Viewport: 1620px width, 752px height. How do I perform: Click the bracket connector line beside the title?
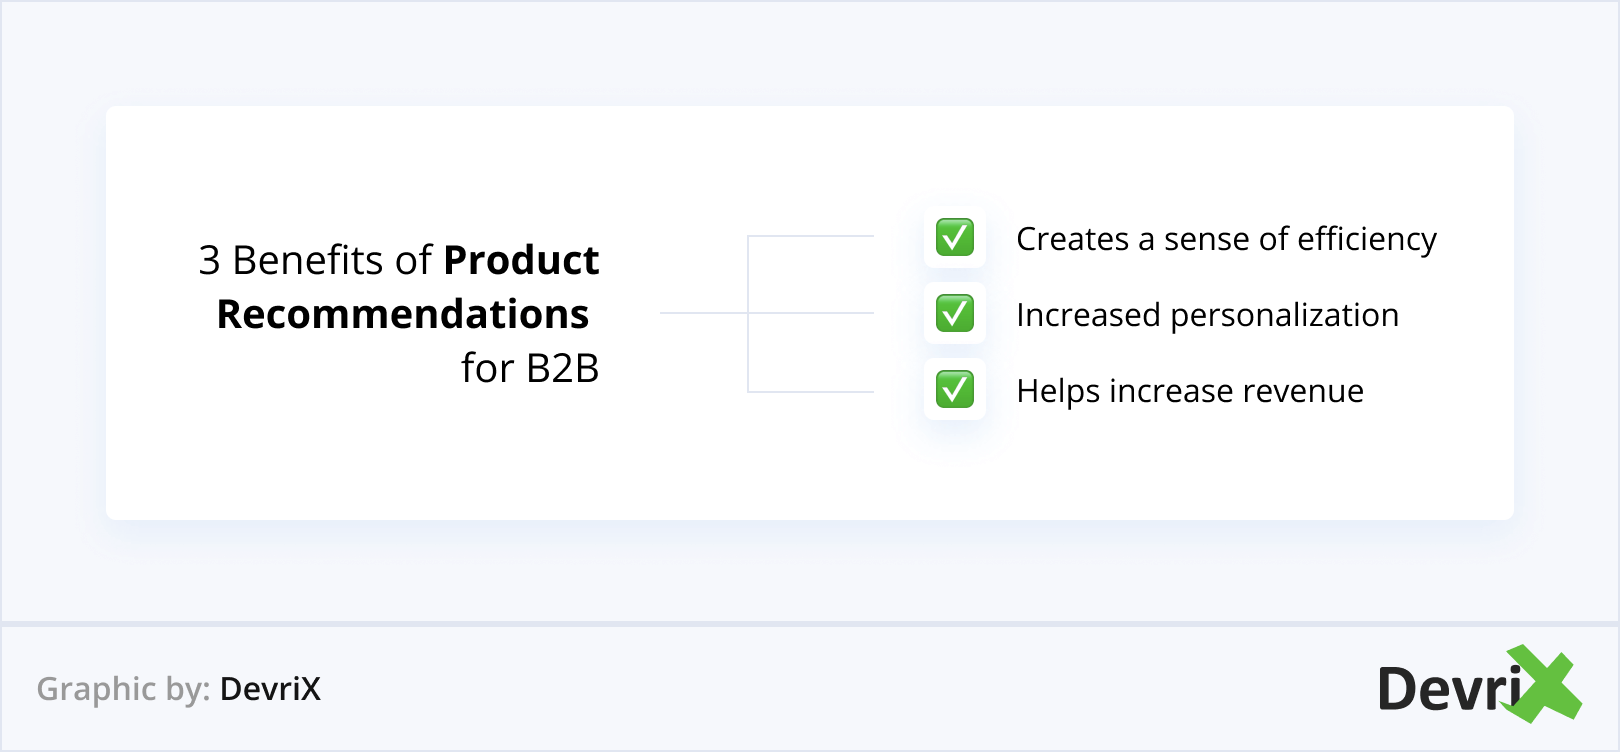pyautogui.click(x=748, y=313)
